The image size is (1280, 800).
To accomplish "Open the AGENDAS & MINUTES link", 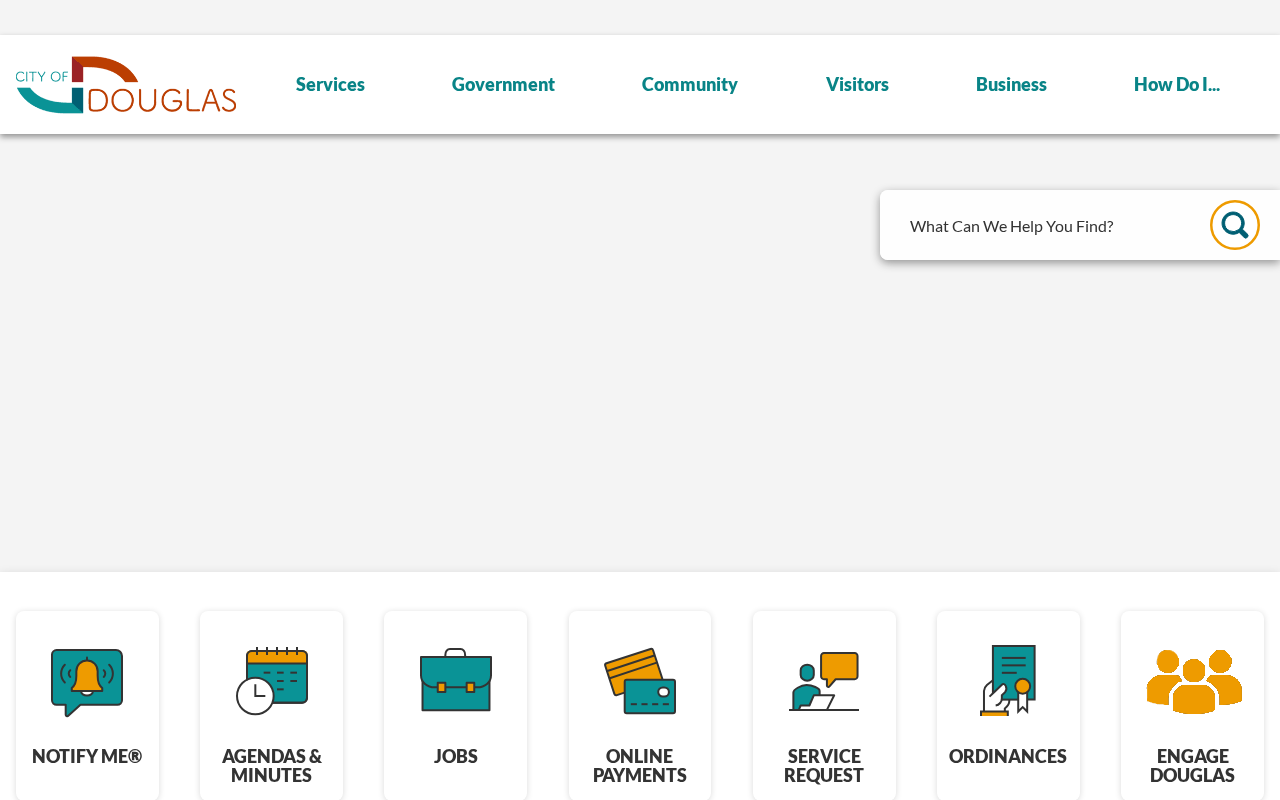I will click(272, 766).
